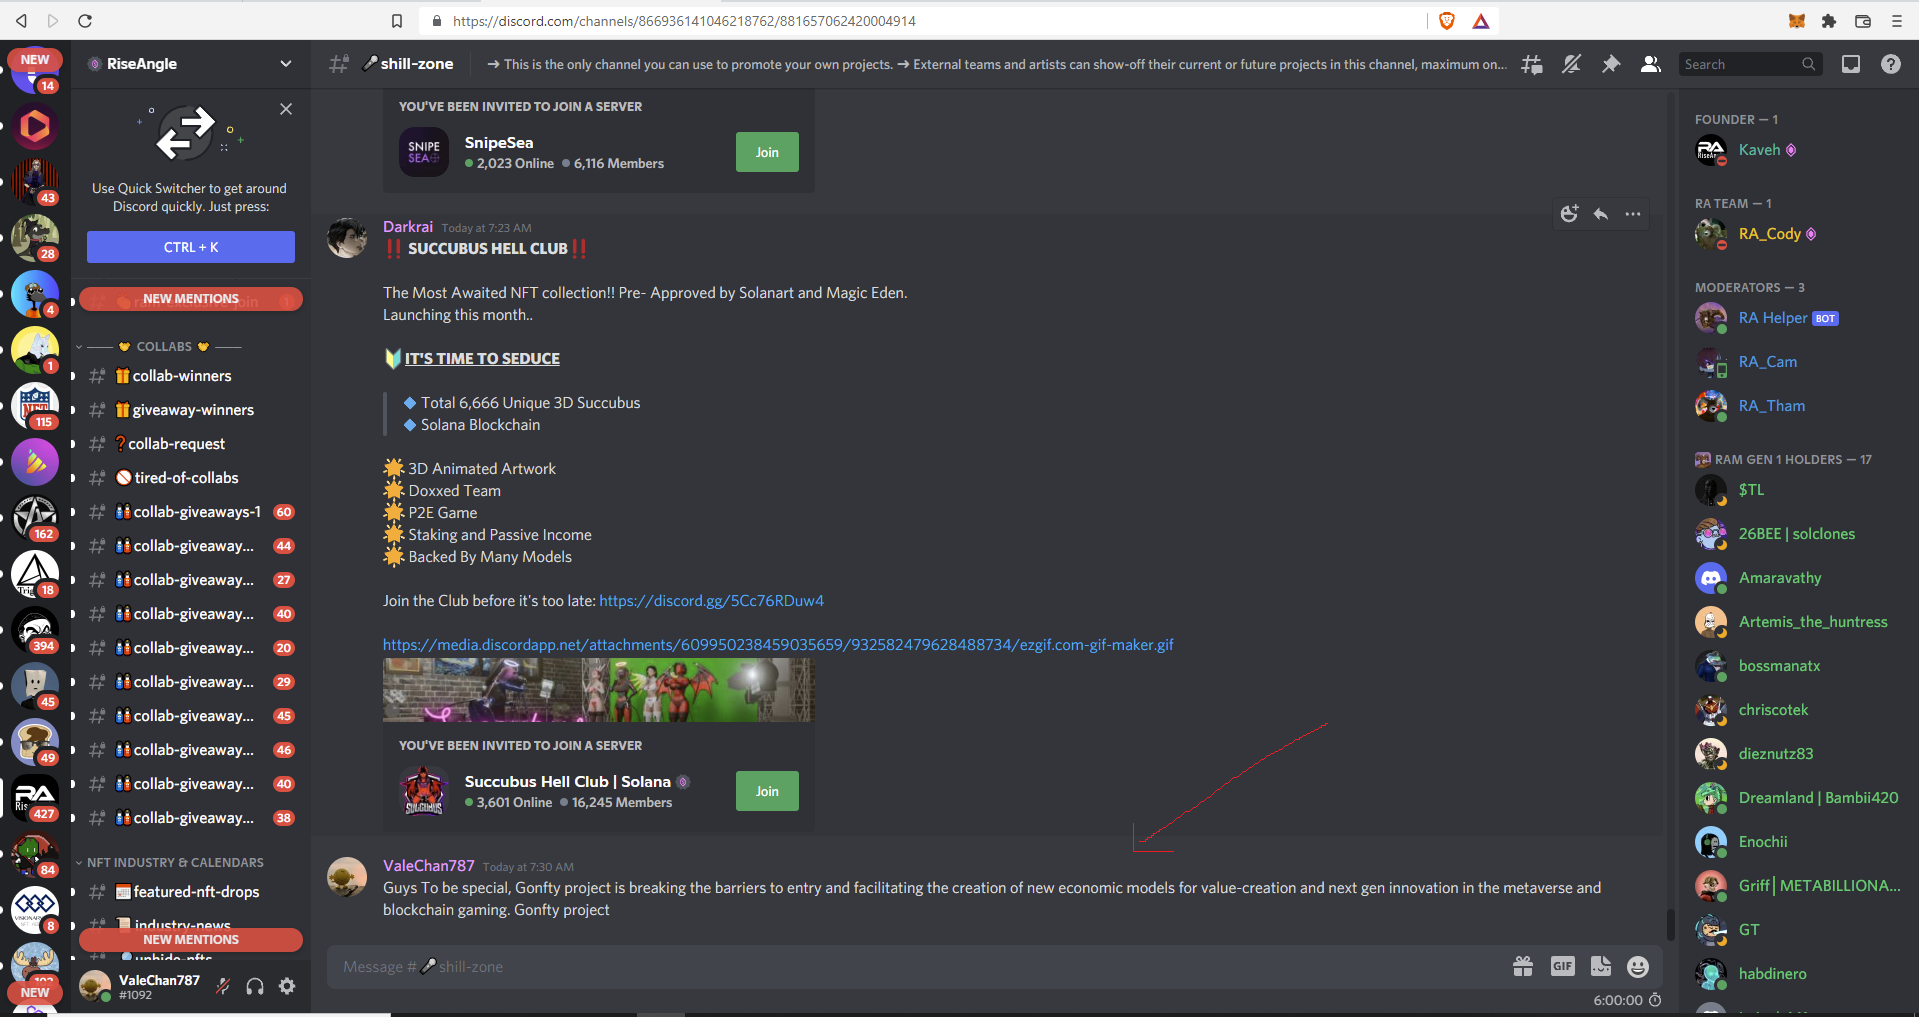Jump to lower NEW MENTIONS pill
This screenshot has width=1919, height=1017.
coord(191,940)
